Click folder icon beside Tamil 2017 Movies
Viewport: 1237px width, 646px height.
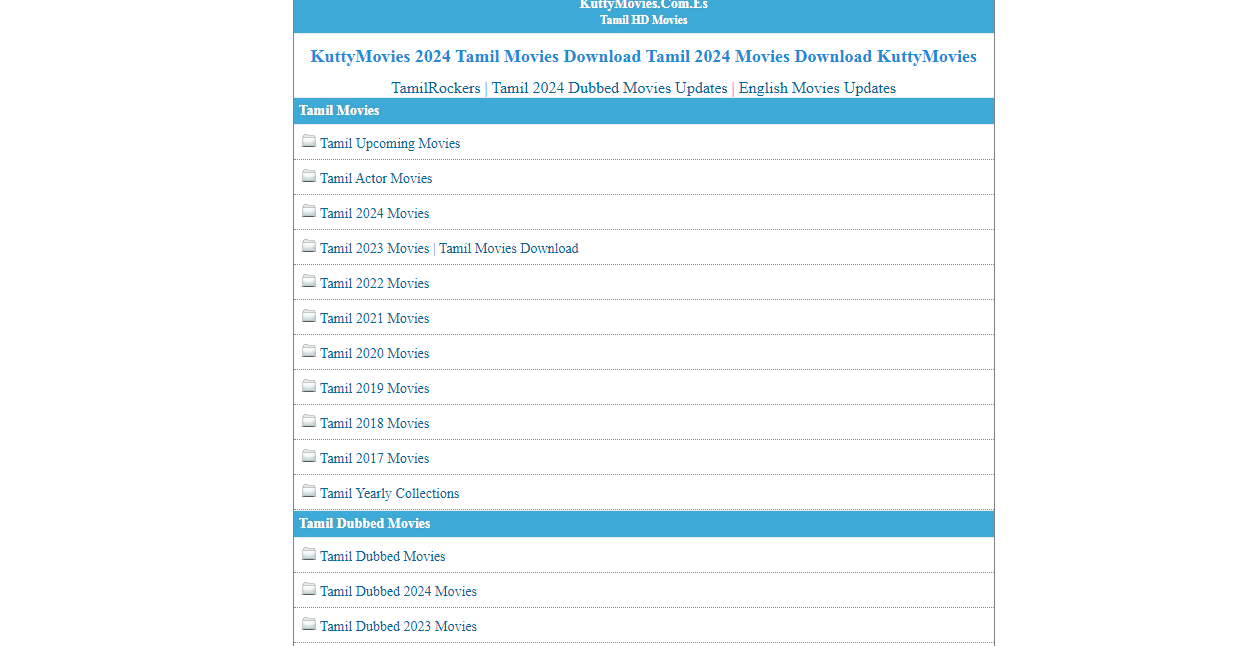[x=309, y=456]
